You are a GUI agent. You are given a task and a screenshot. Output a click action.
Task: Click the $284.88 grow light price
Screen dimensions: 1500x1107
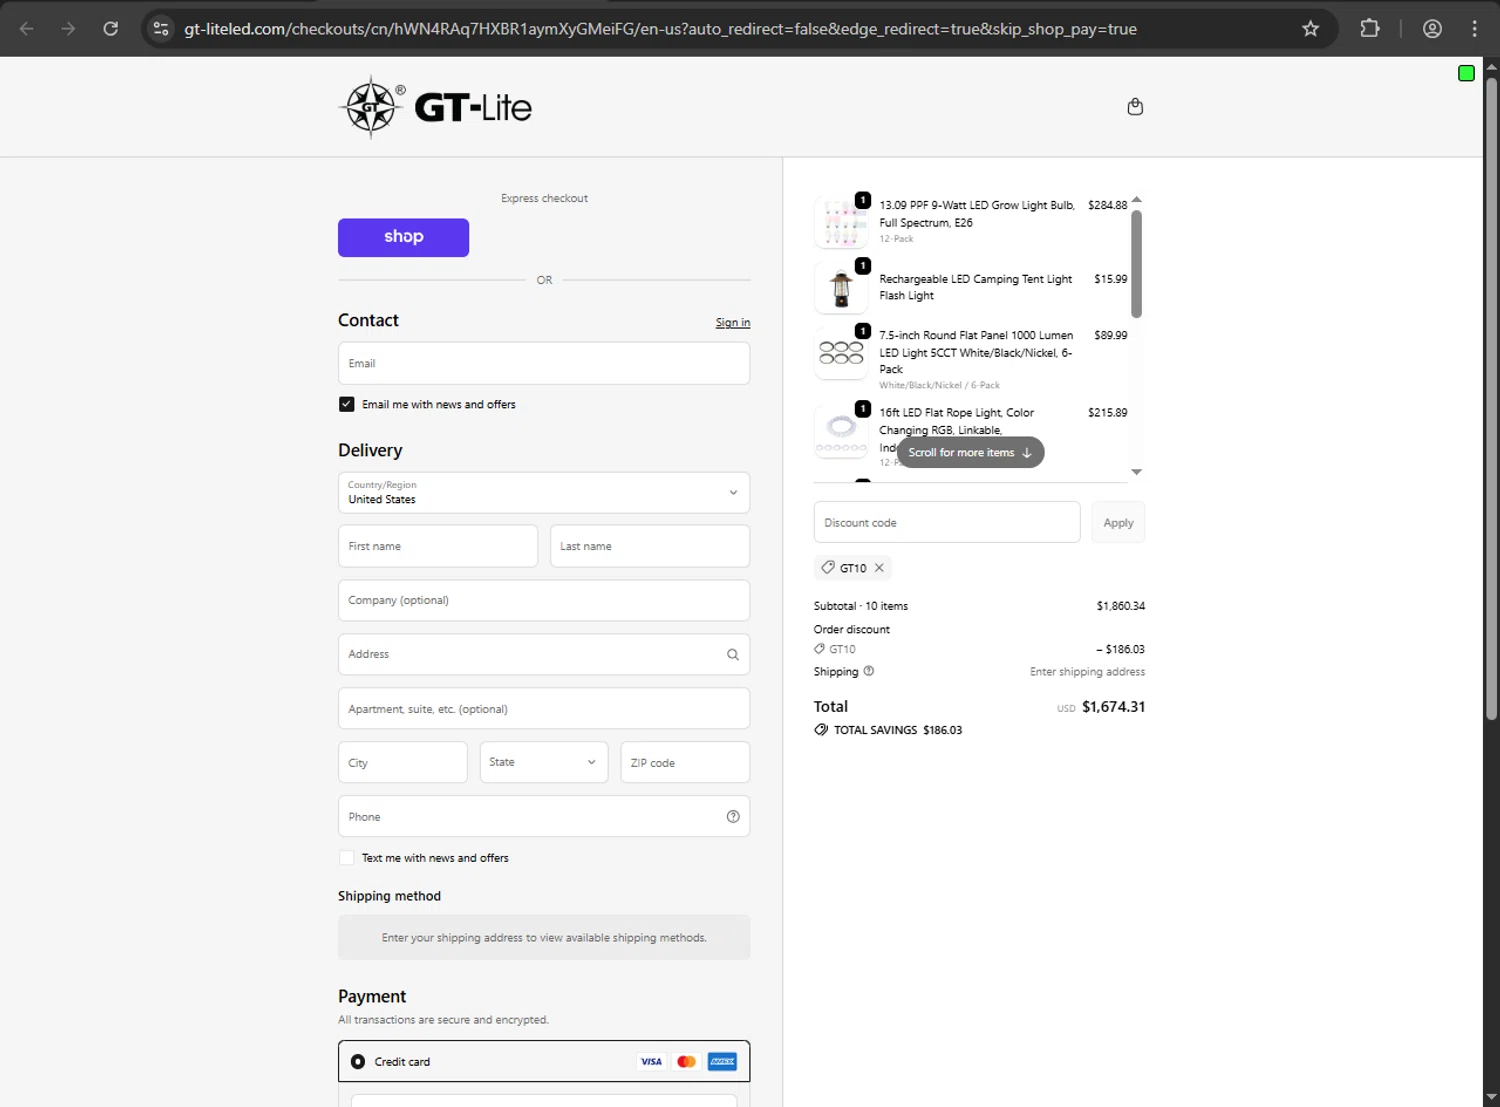(x=1107, y=205)
